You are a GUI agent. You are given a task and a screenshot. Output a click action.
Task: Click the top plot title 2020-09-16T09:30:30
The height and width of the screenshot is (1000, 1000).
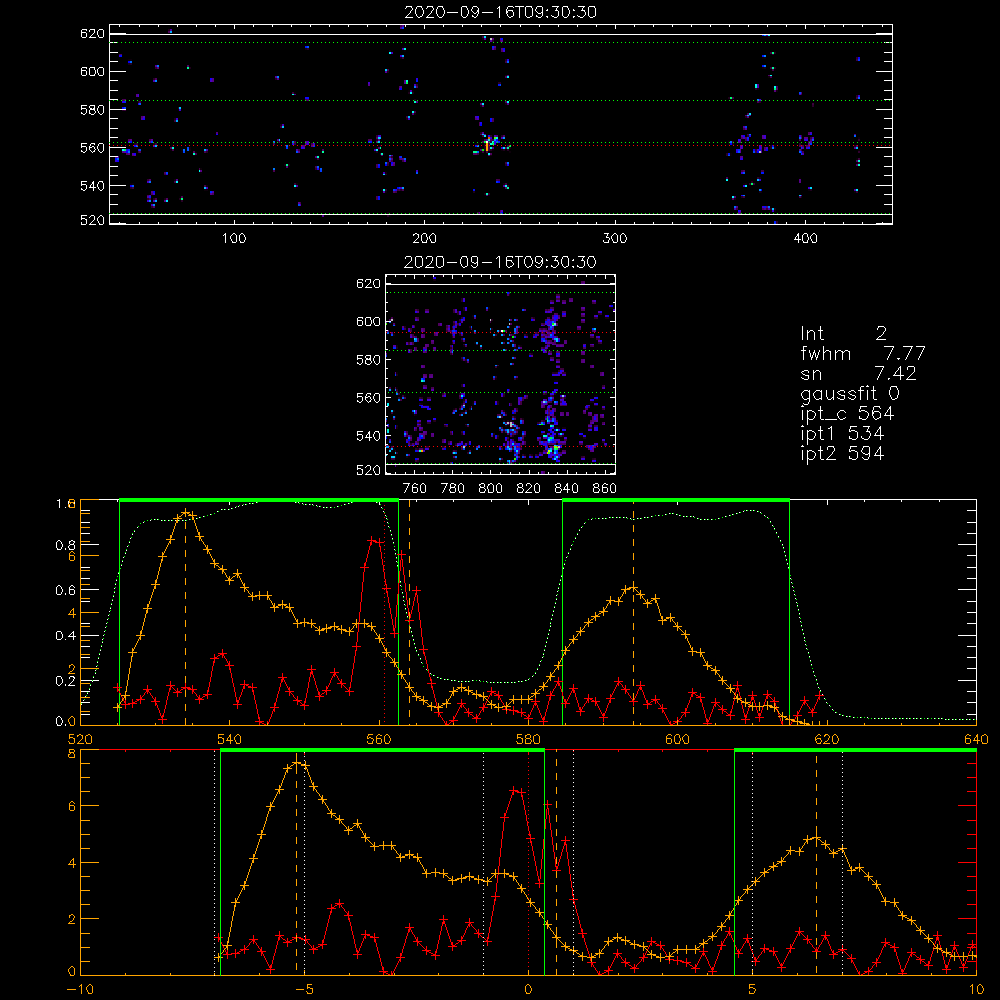(501, 12)
